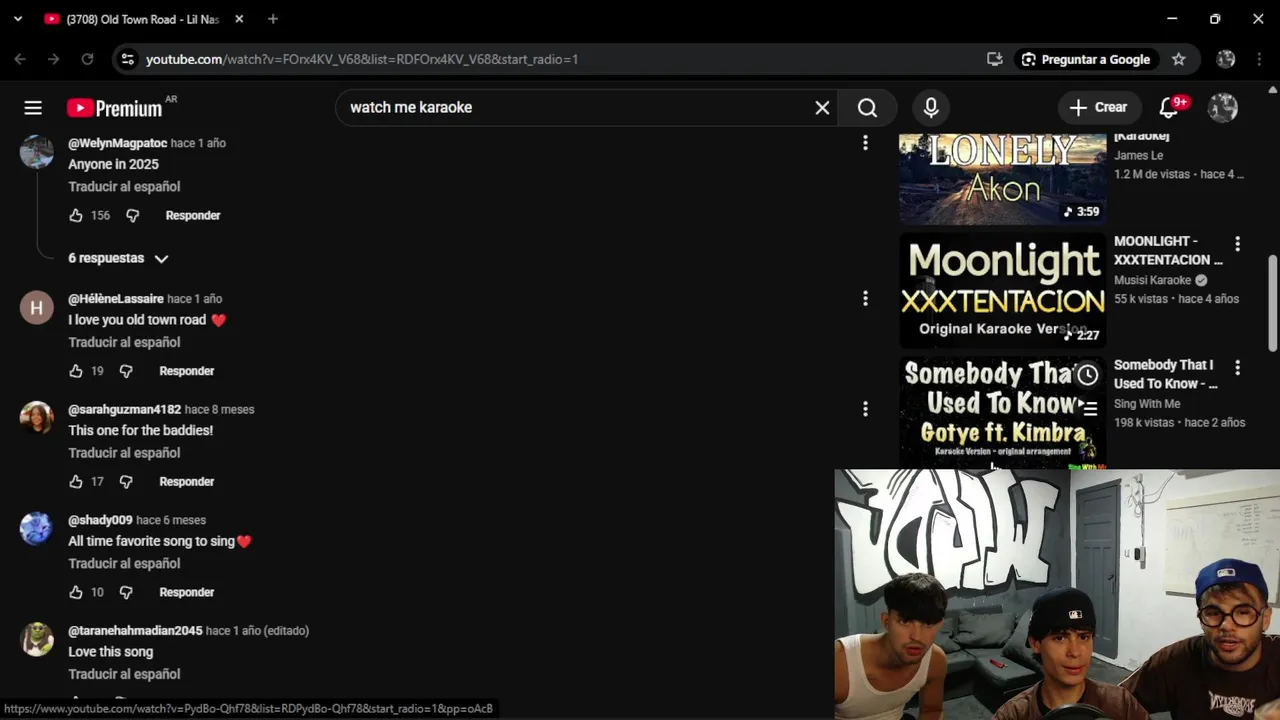Open the Sing With Me channel link
This screenshot has width=1280, height=720.
click(1147, 404)
